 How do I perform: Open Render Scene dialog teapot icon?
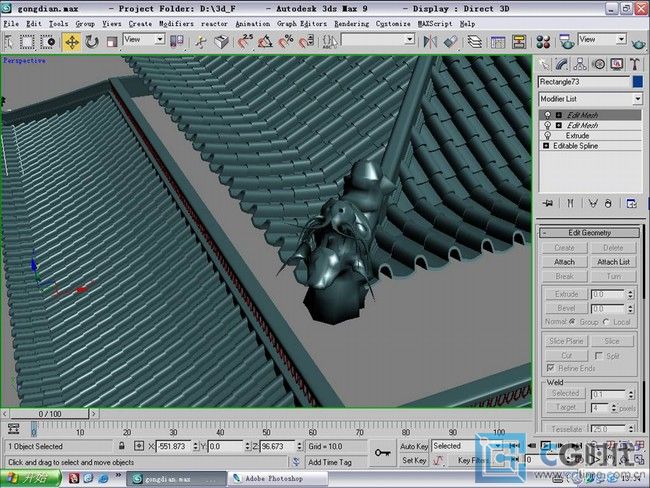click(566, 41)
